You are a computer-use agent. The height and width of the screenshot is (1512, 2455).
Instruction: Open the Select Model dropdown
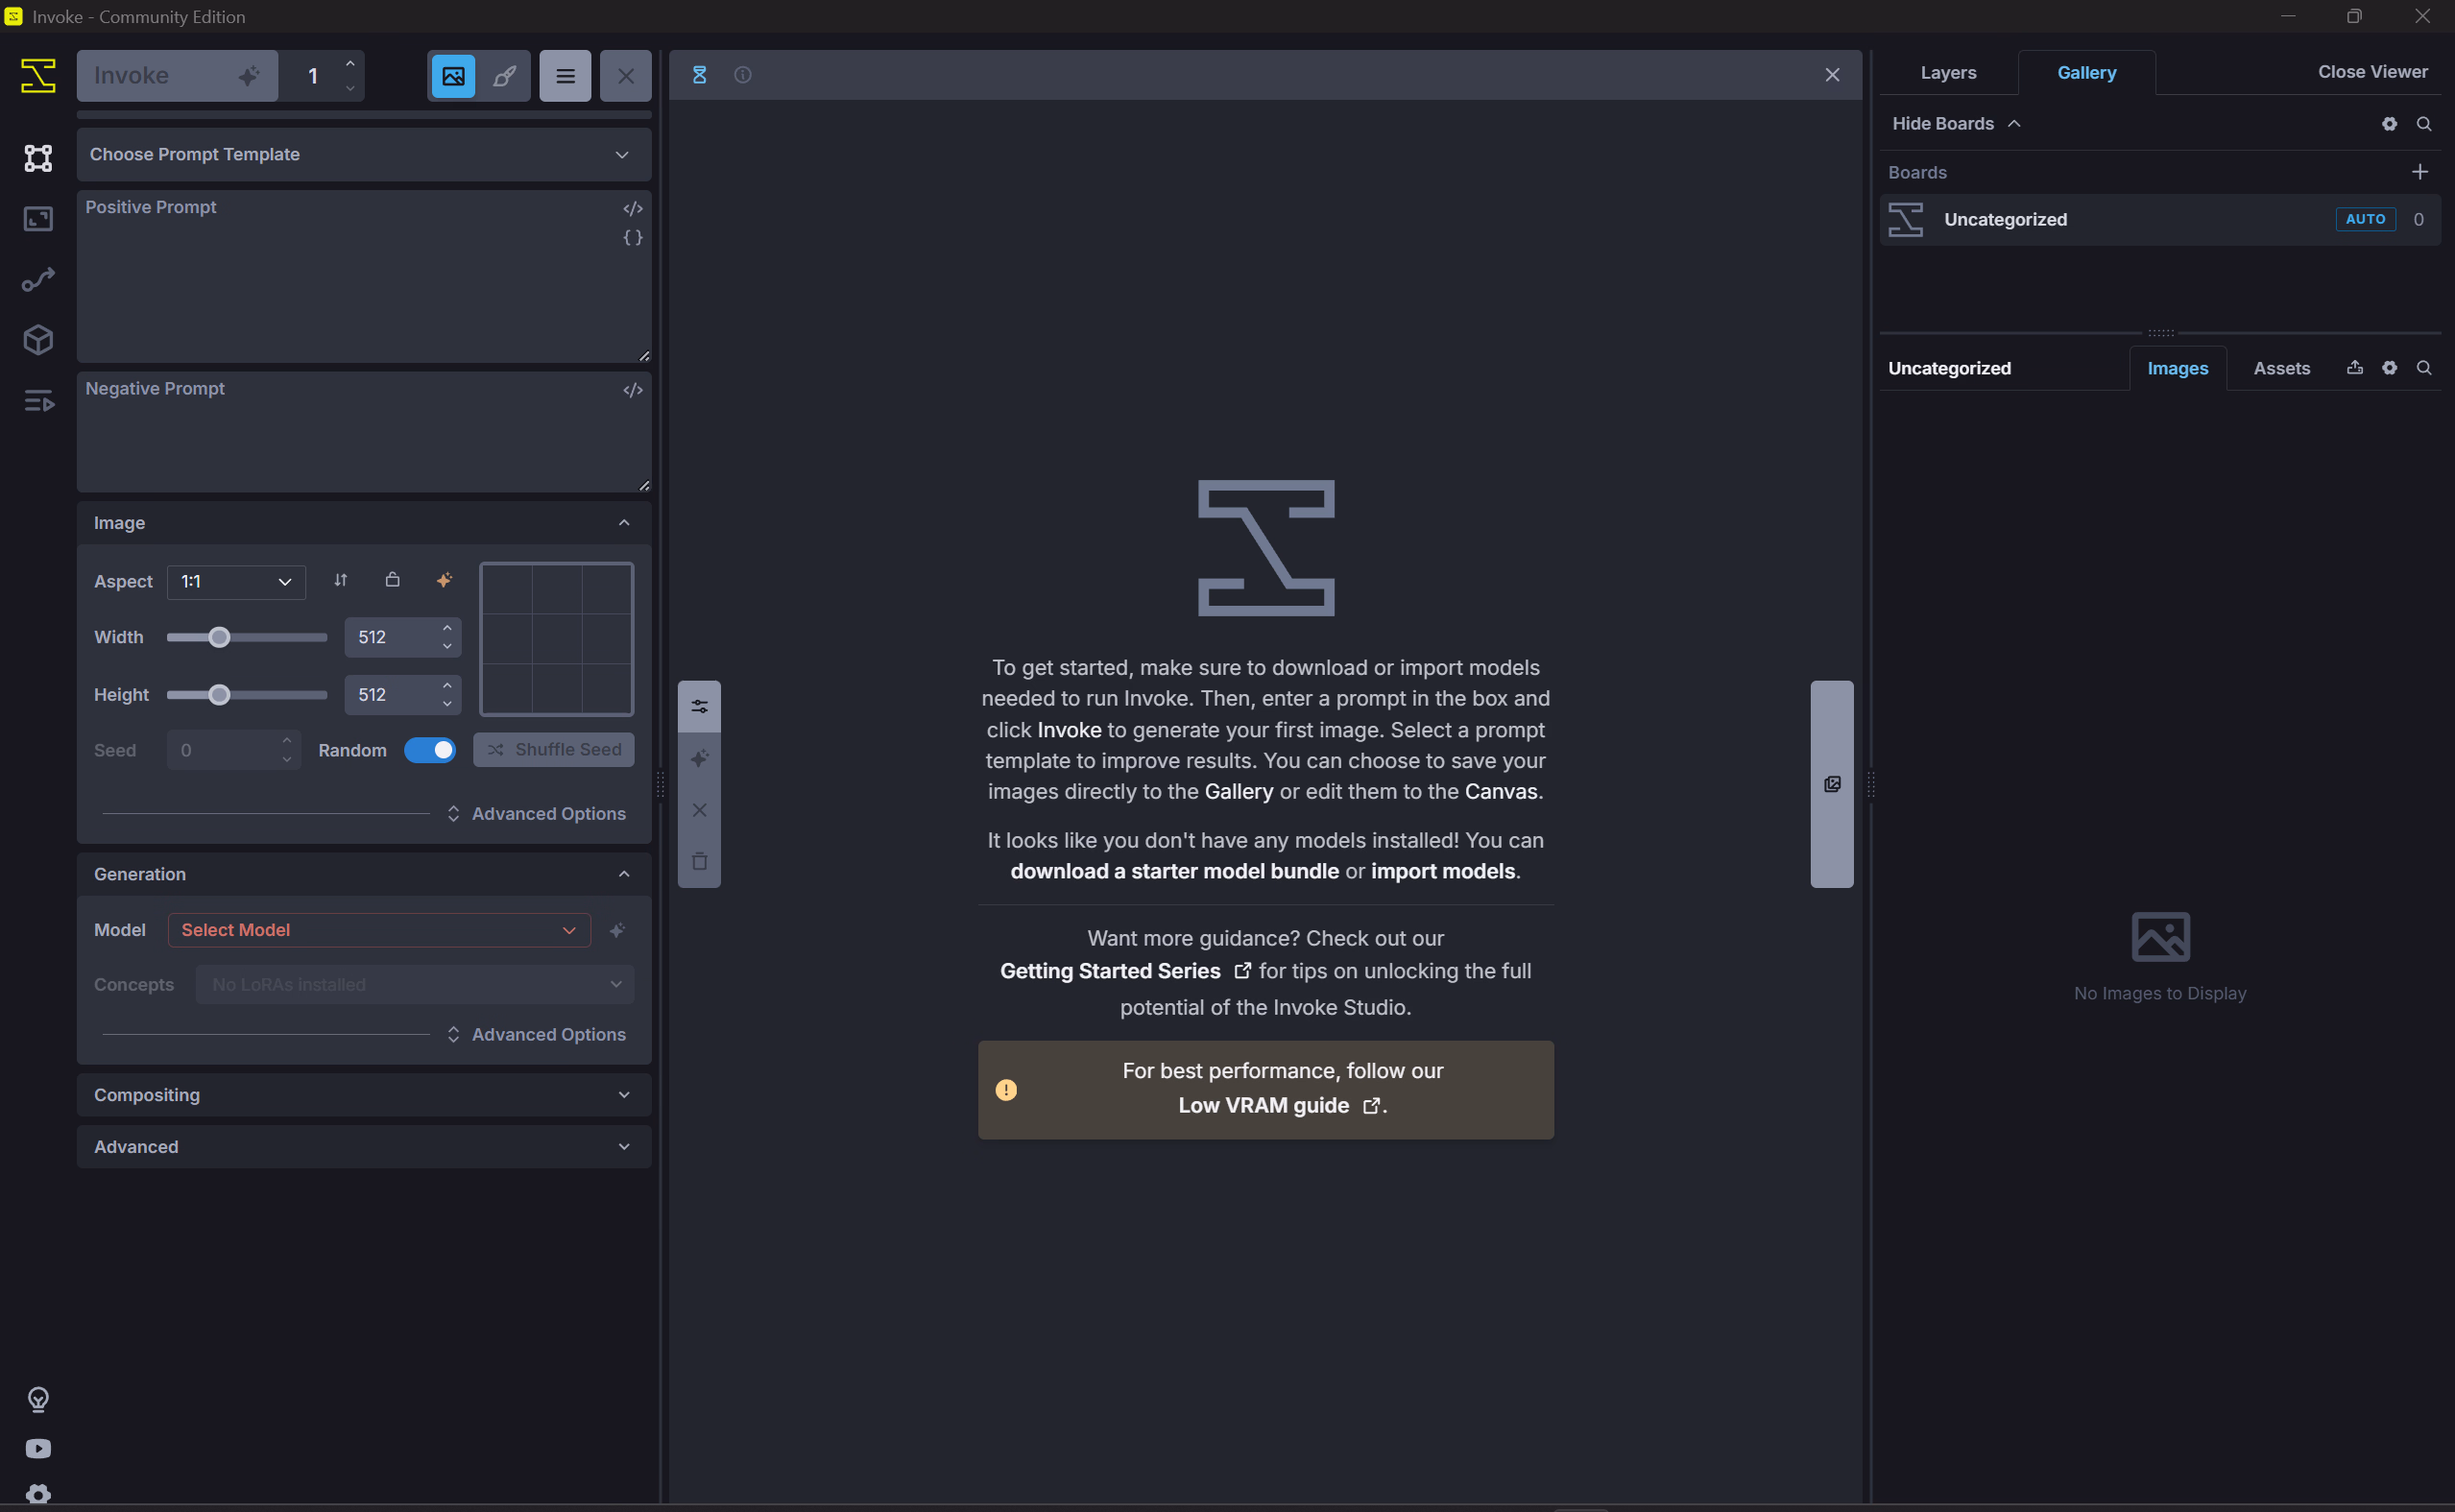(379, 930)
